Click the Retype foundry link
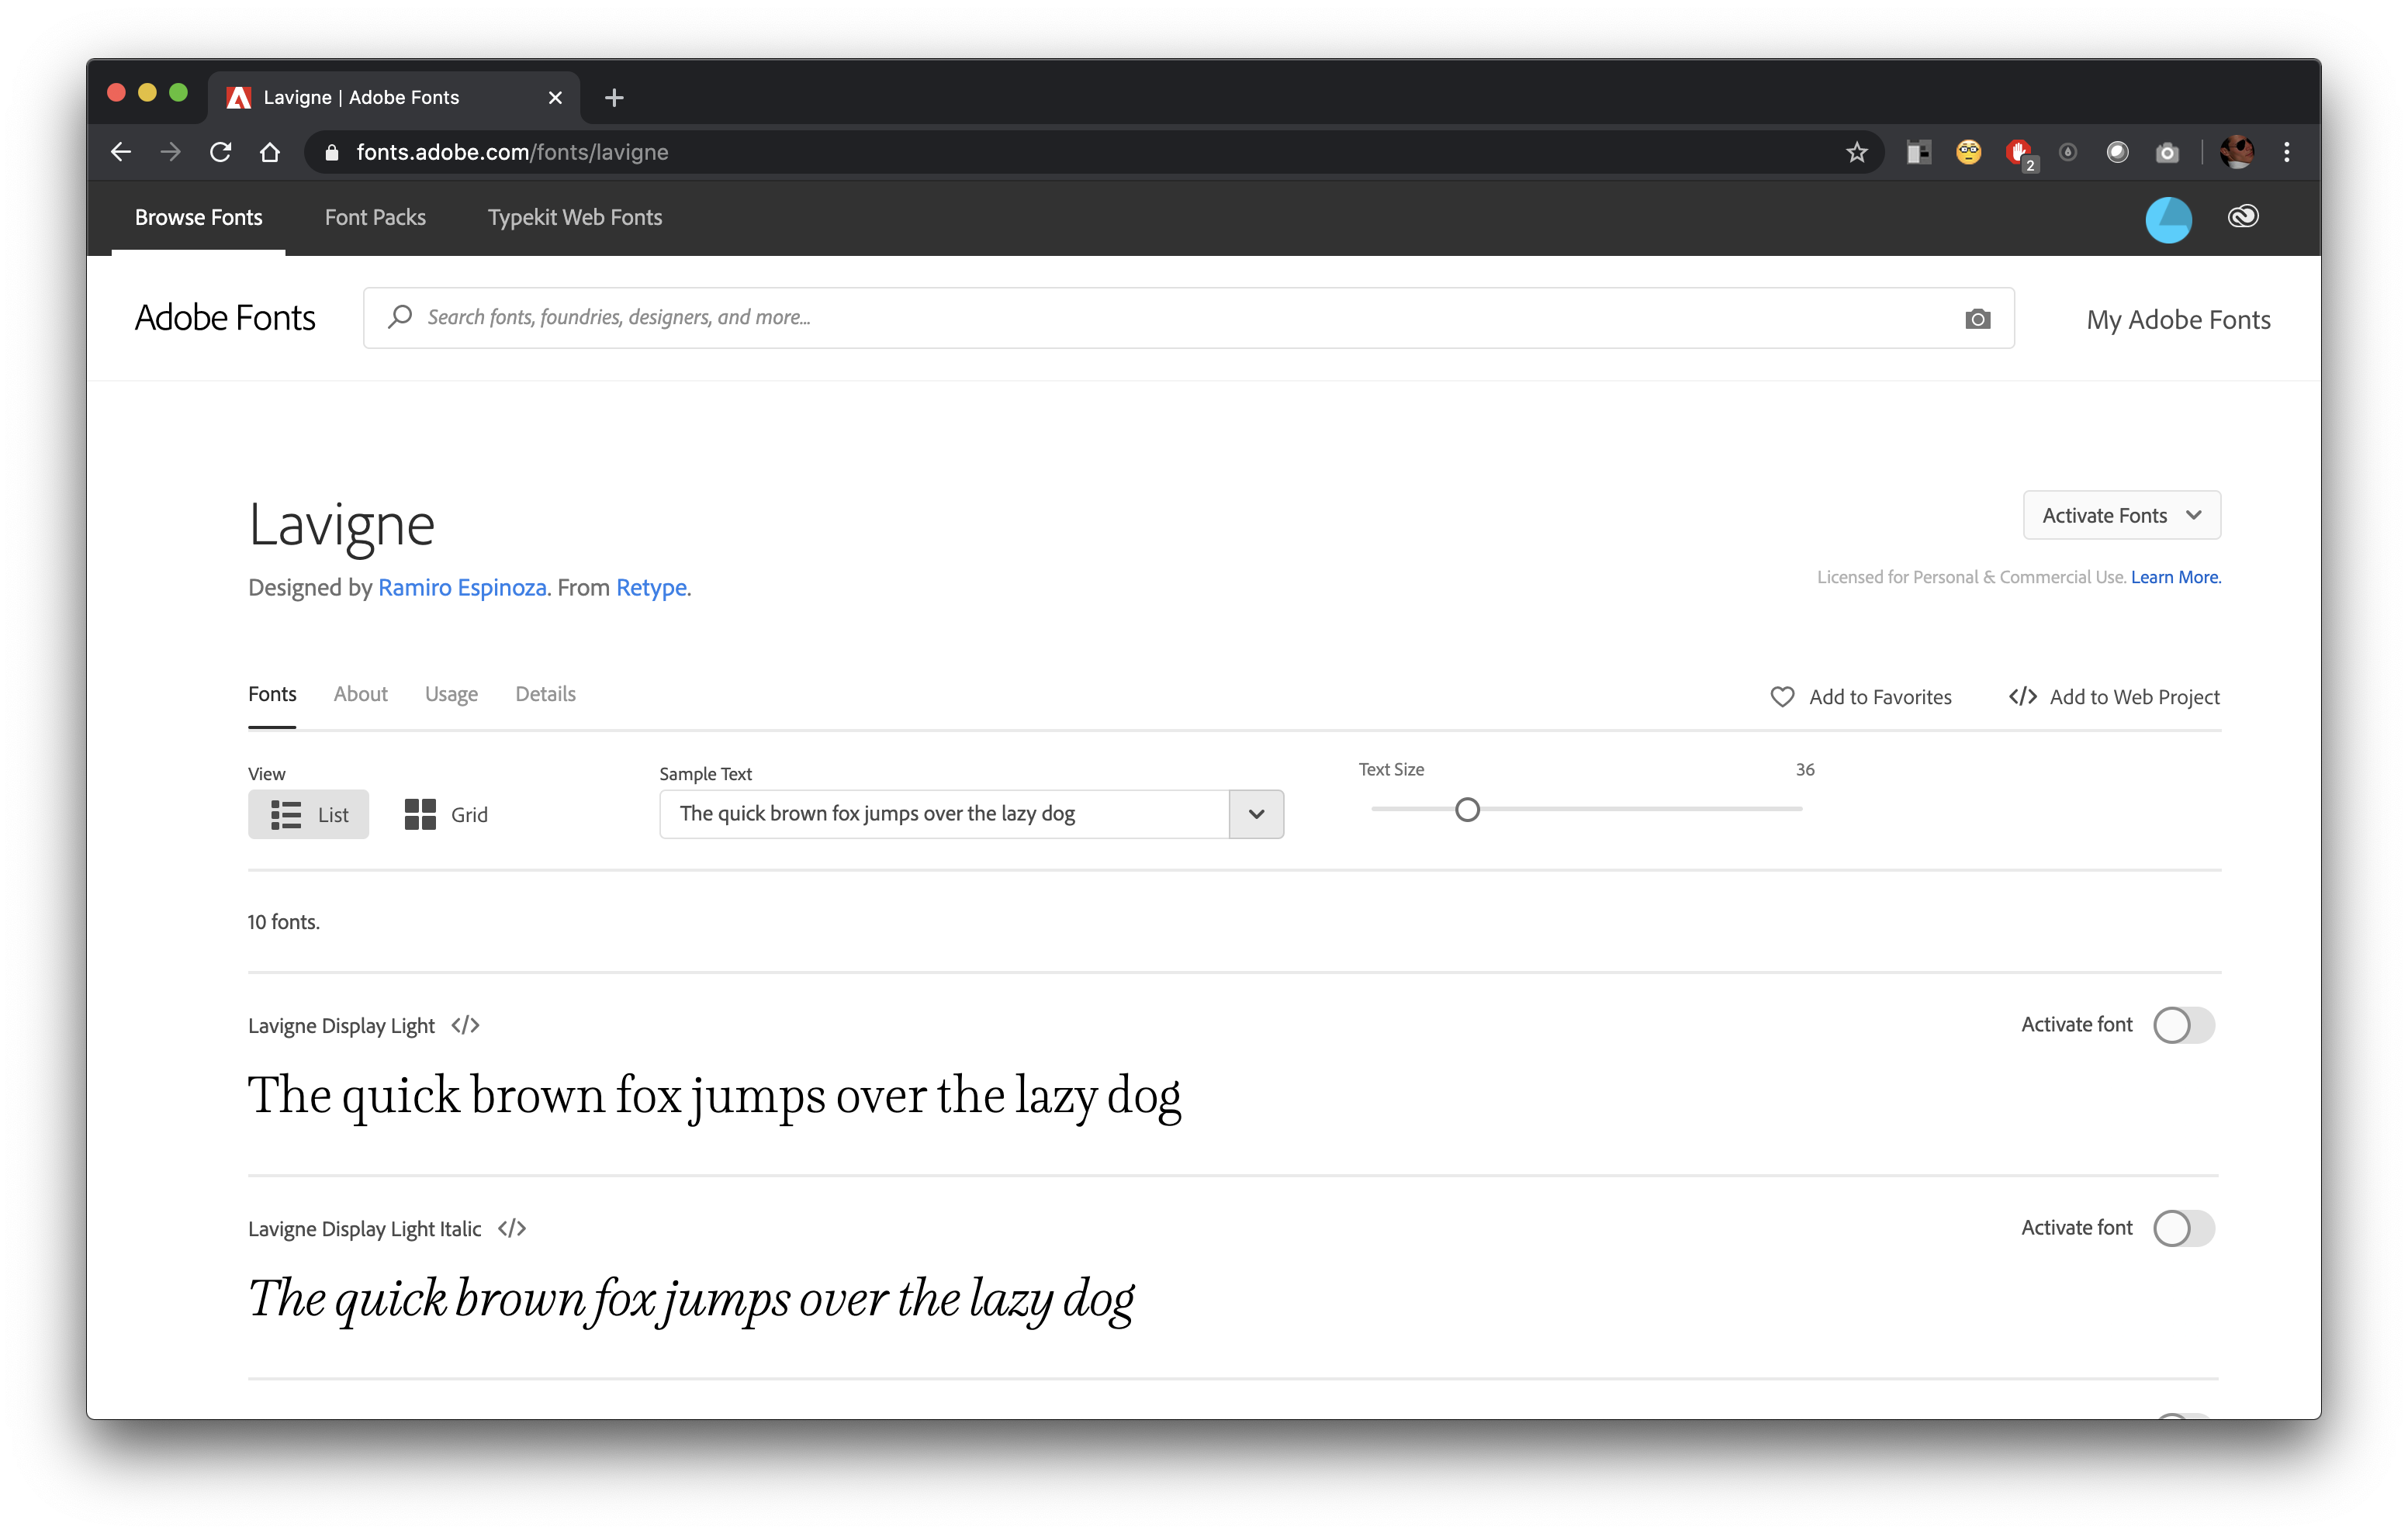The image size is (2408, 1534). point(649,586)
